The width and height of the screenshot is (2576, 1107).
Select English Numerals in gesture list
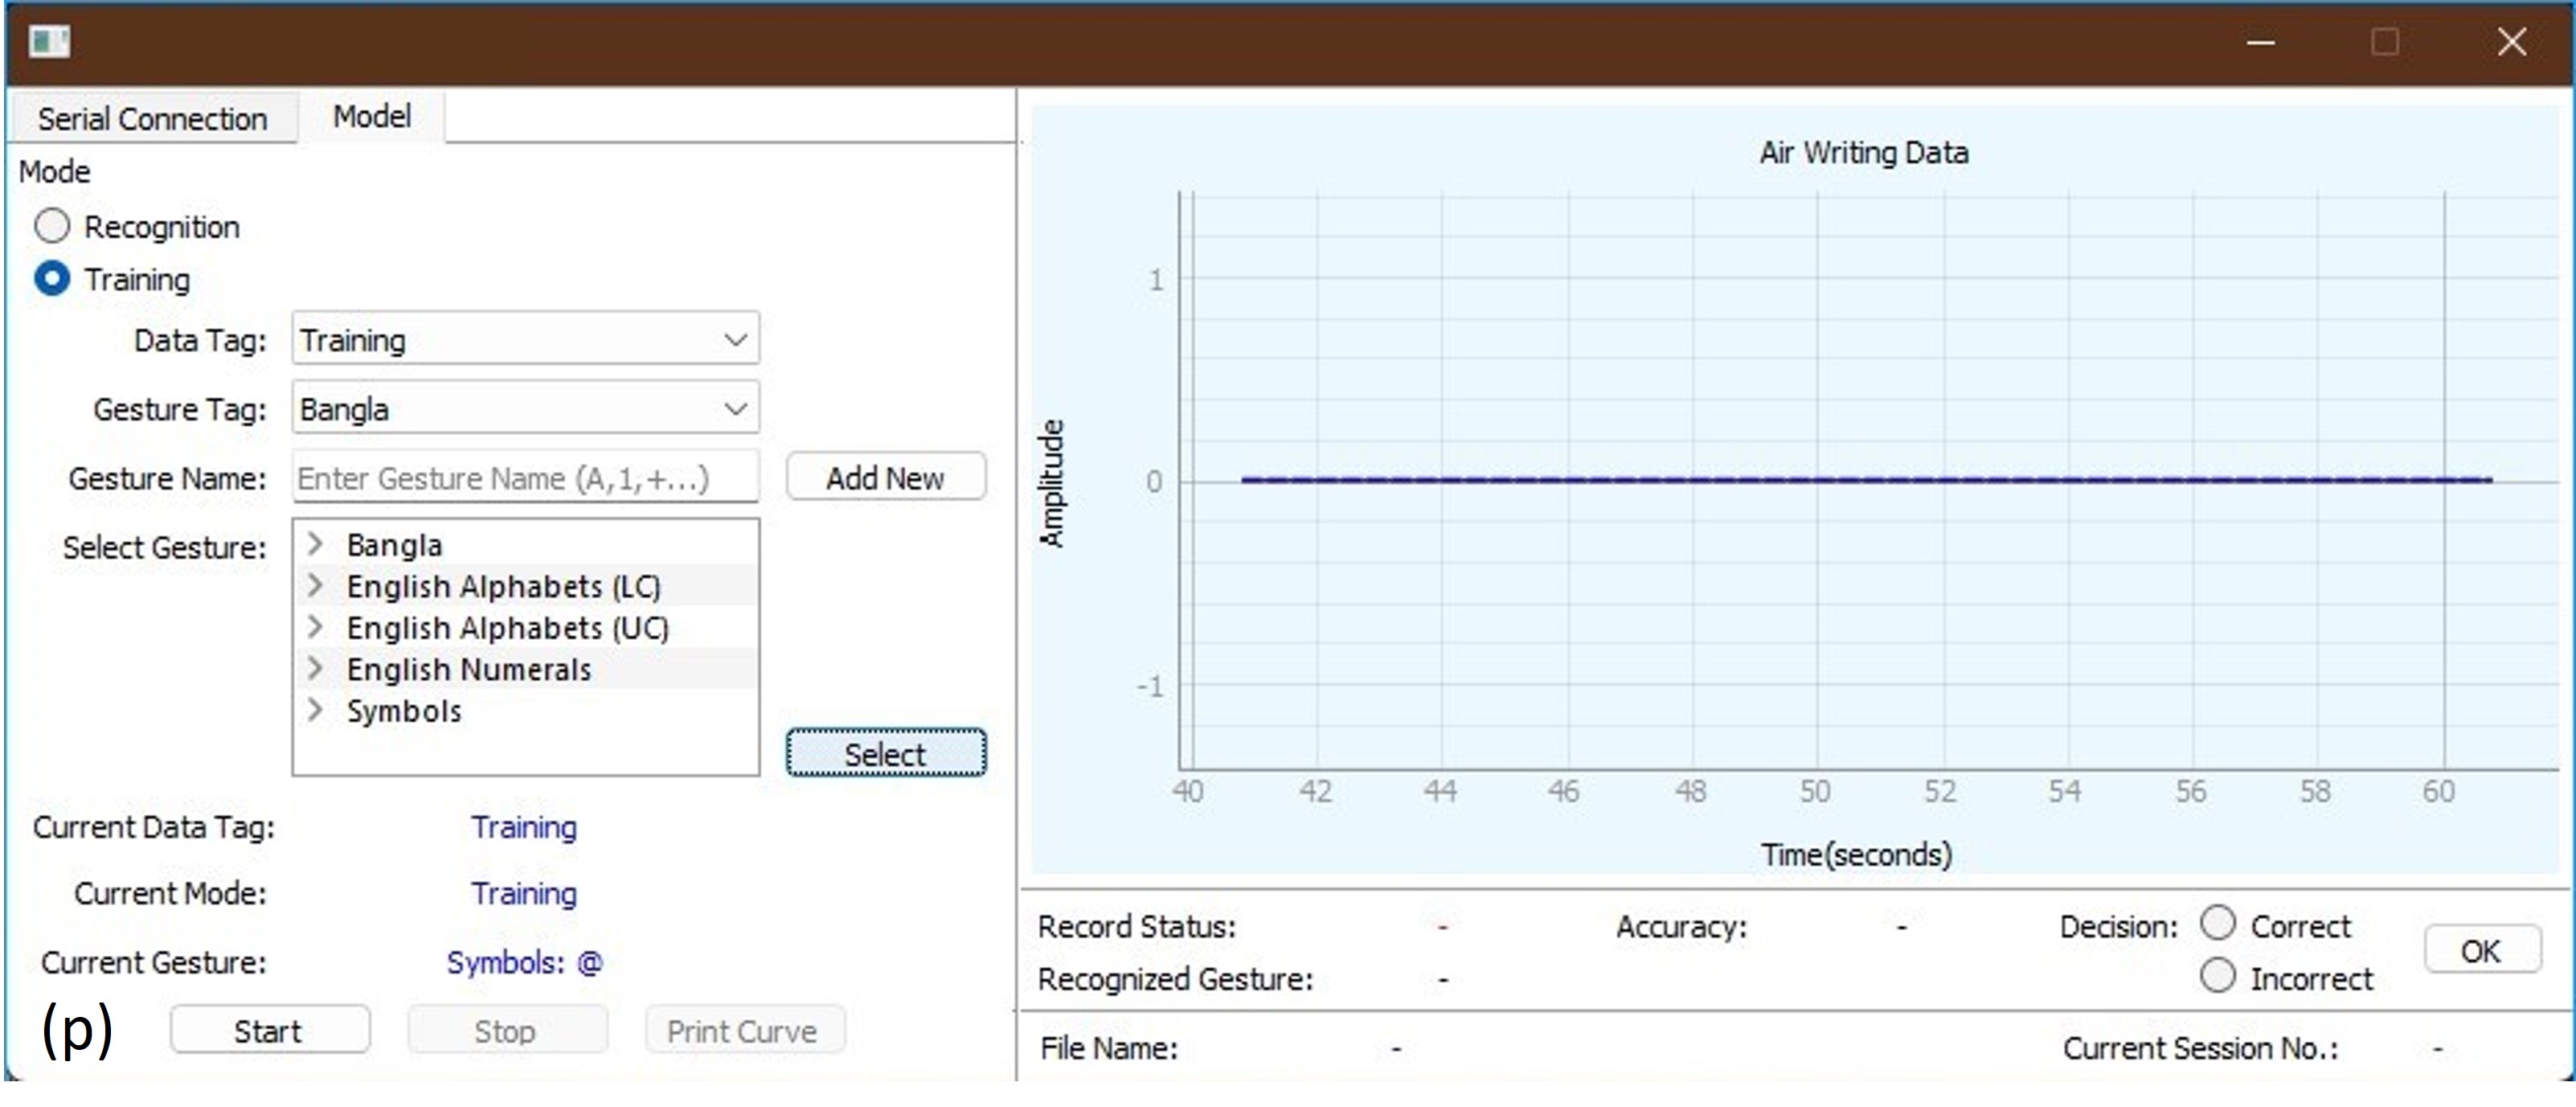468,669
